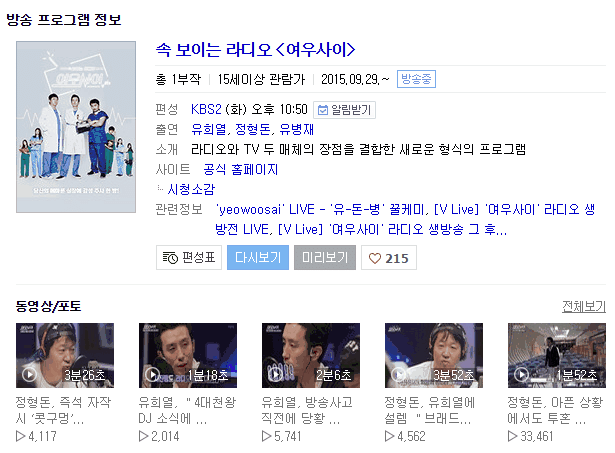Image resolution: width=615 pixels, height=453 pixels.
Task: Select cast member 유병재
Action: pyautogui.click(x=297, y=129)
